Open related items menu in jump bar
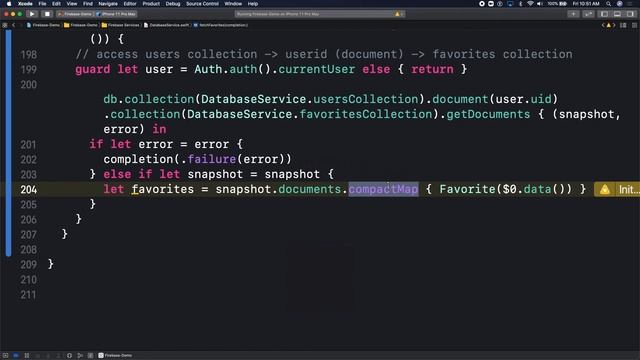The width and height of the screenshot is (640, 360). 5,25
